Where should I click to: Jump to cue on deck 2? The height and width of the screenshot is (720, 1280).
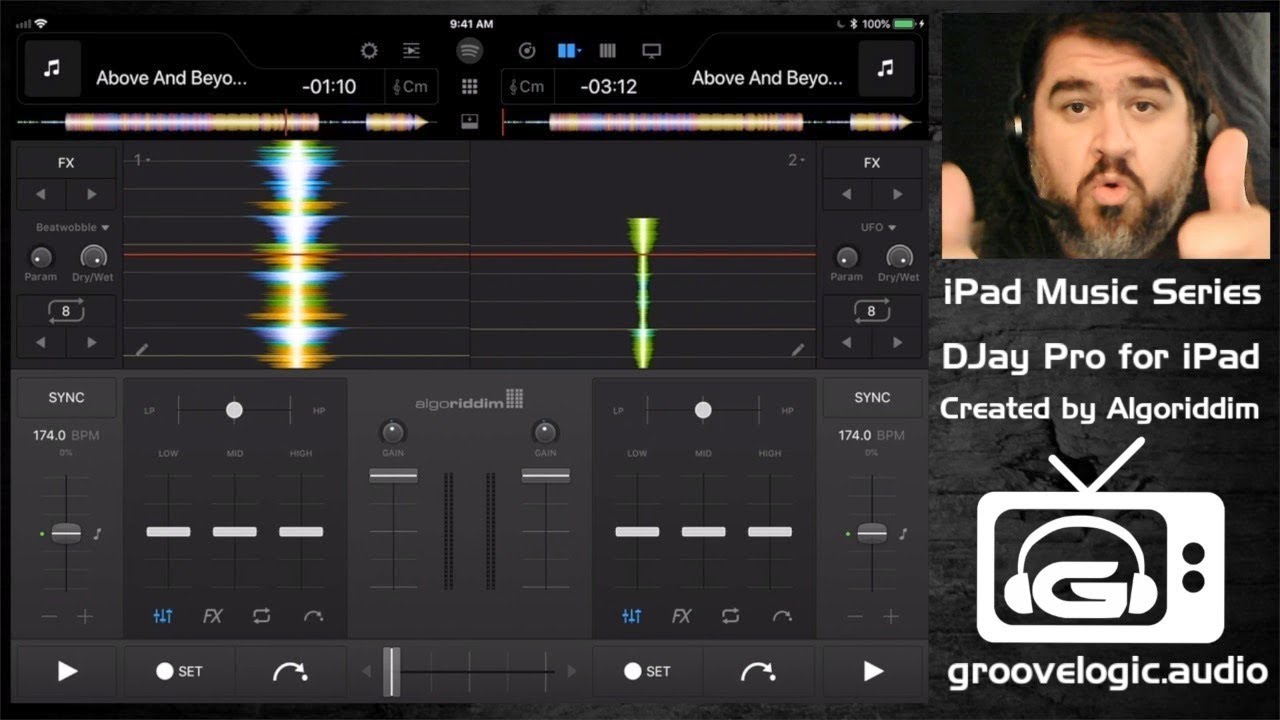coord(758,671)
